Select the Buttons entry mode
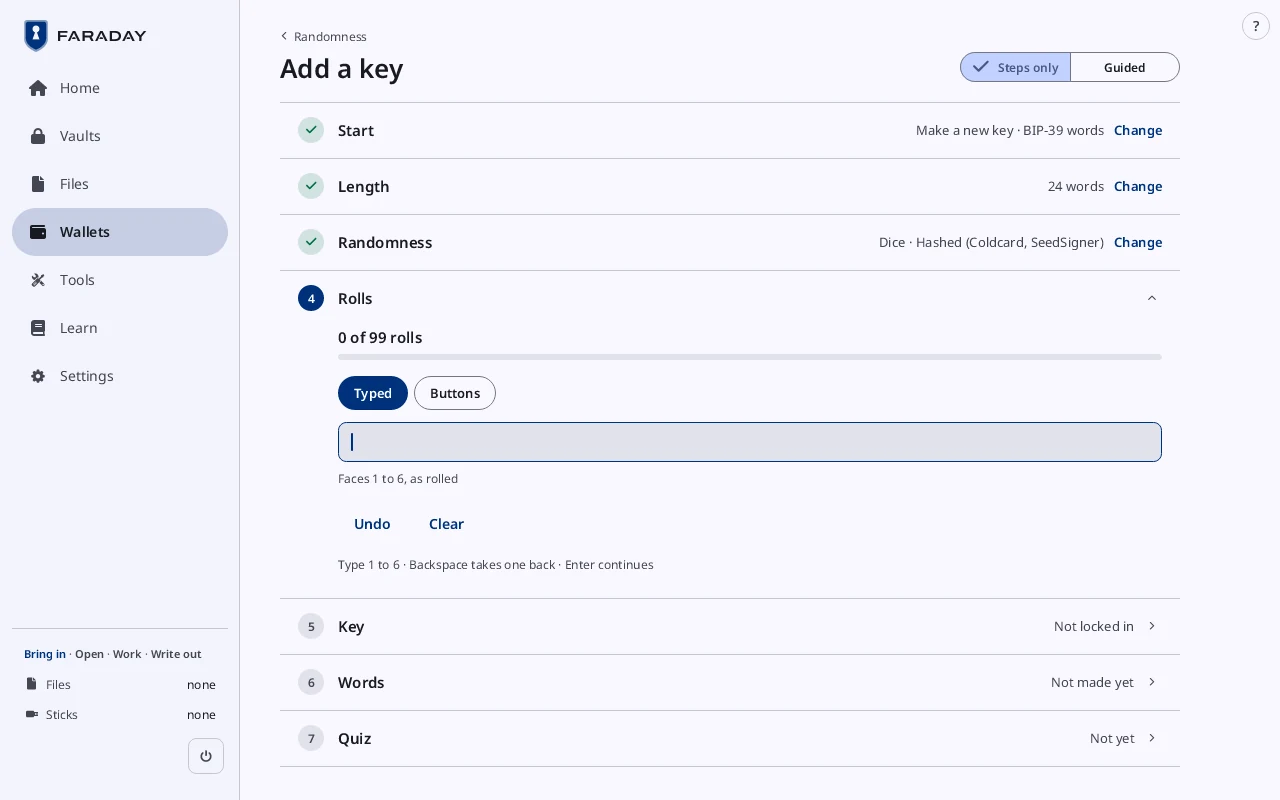The width and height of the screenshot is (1280, 800). pyautogui.click(x=455, y=393)
